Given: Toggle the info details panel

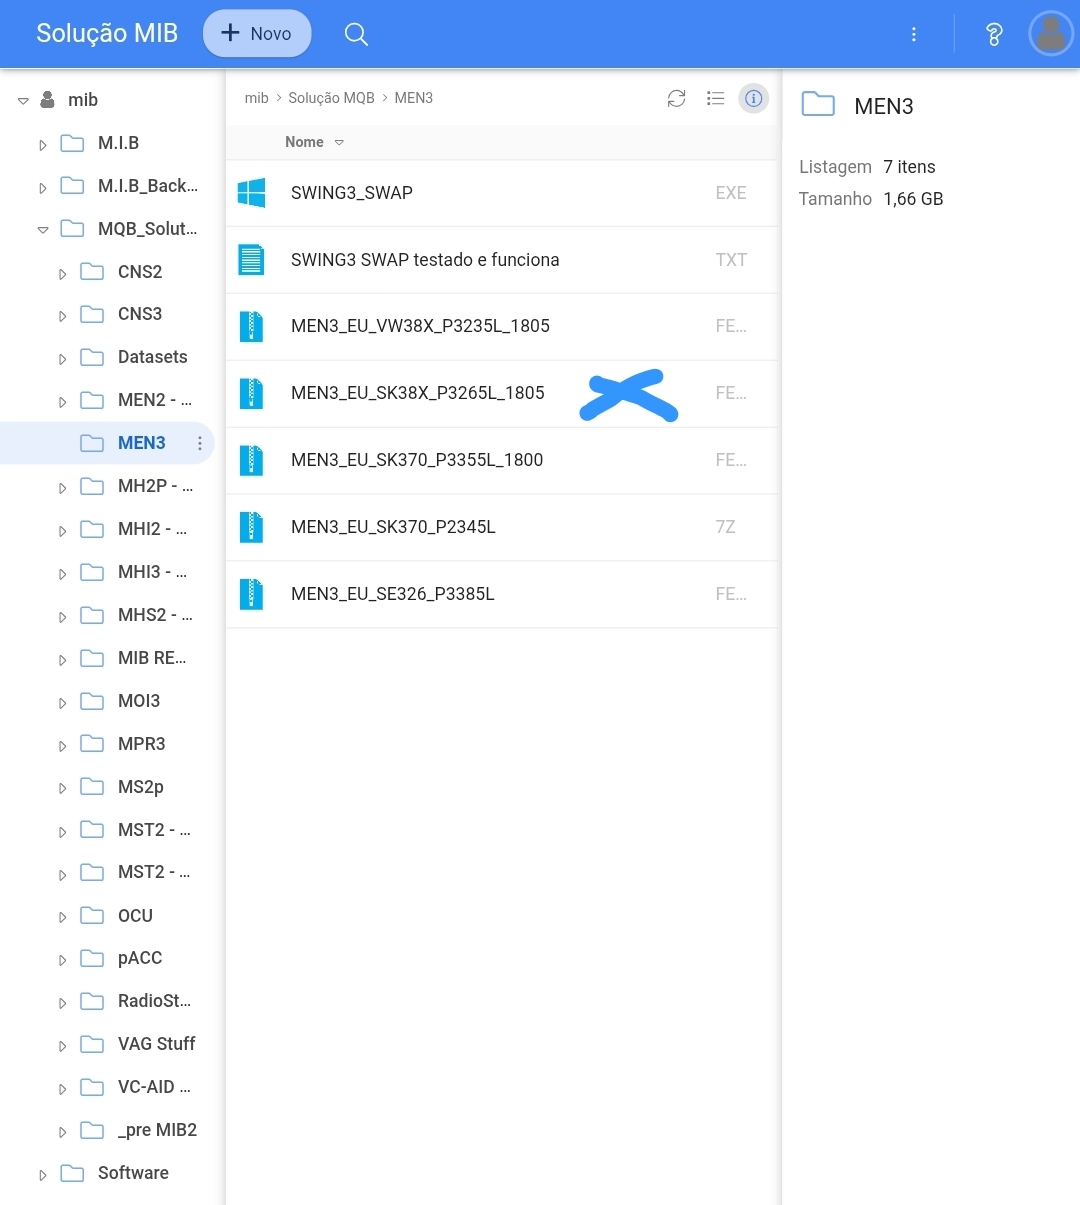Looking at the screenshot, I should (x=754, y=98).
